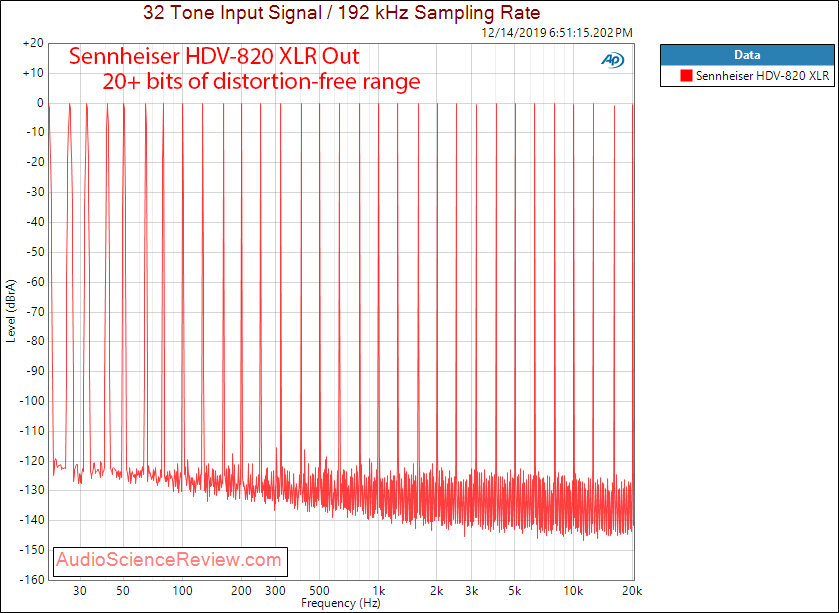Viewport: 839px width, 613px height.
Task: Click the "-20" y-axis tick label
Action: pyautogui.click(x=35, y=163)
